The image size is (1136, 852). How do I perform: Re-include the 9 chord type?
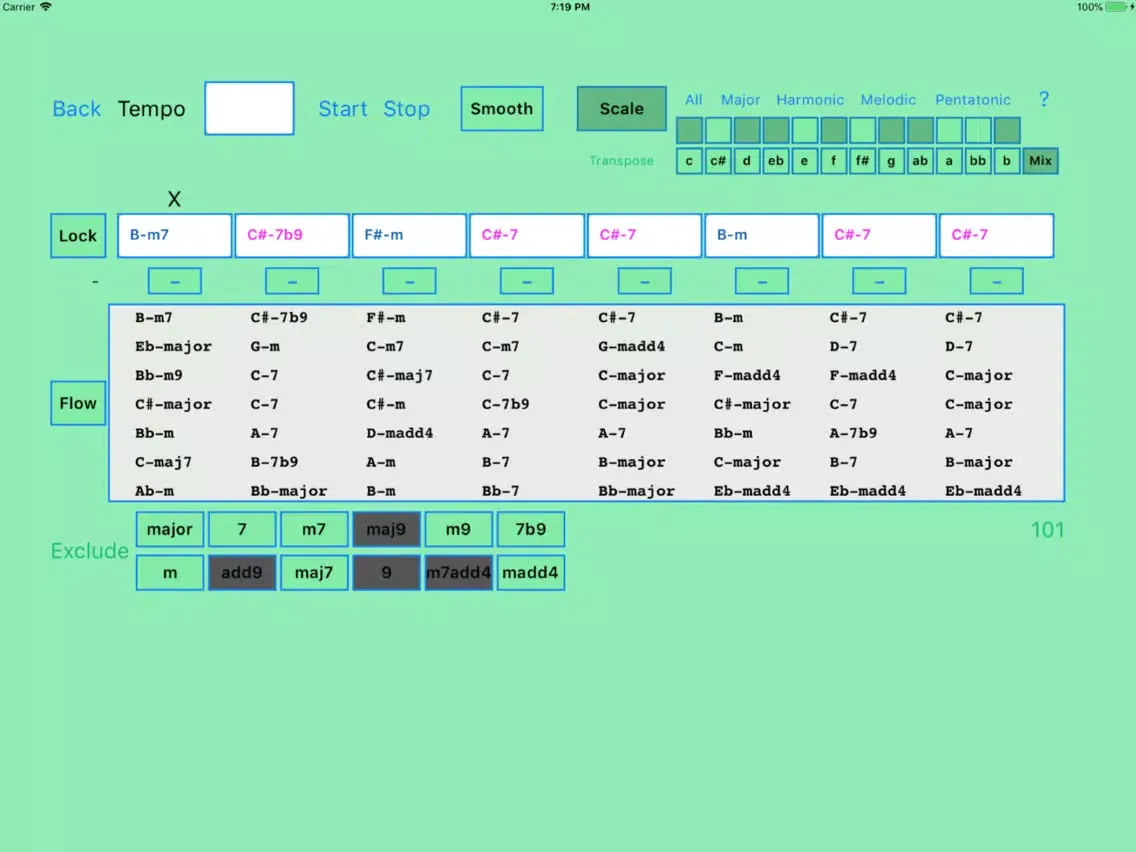tap(386, 573)
